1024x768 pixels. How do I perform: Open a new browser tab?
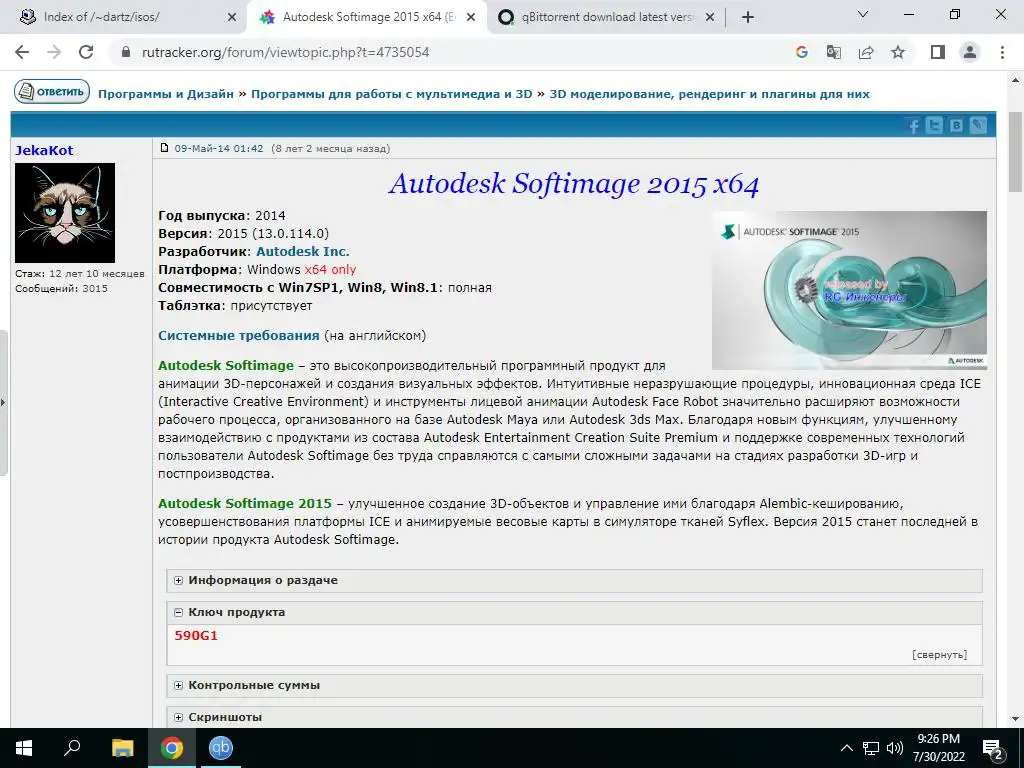748,18
